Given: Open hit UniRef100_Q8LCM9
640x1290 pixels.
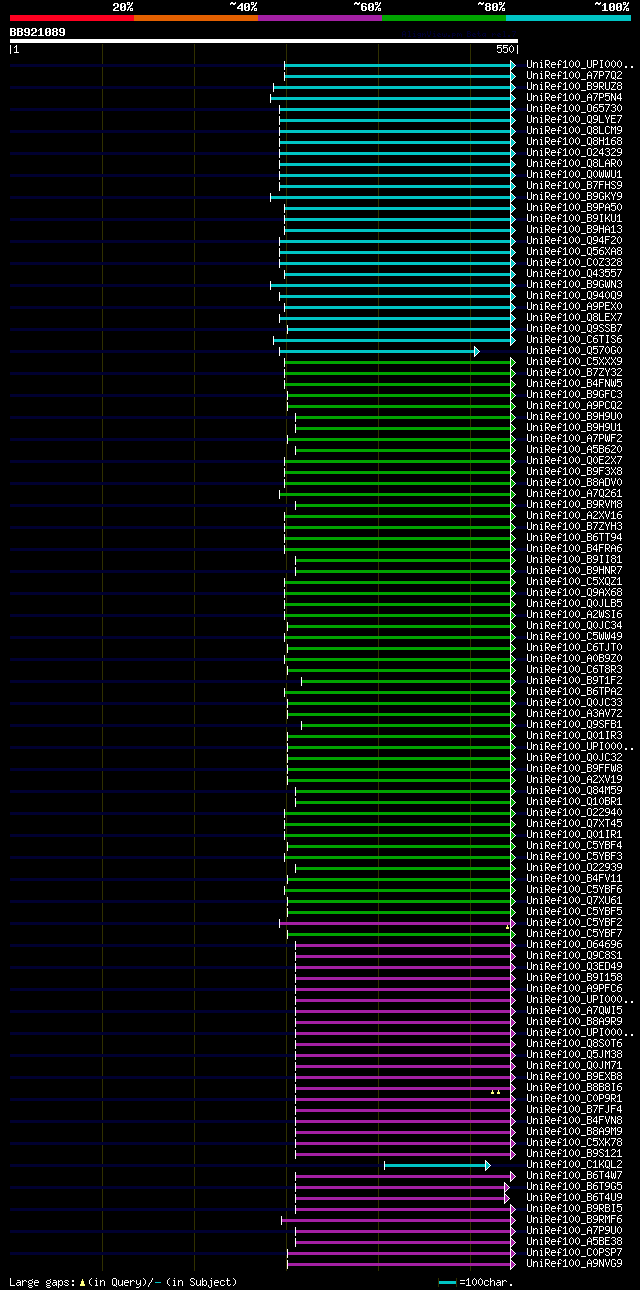Looking at the screenshot, I should click(x=574, y=130).
